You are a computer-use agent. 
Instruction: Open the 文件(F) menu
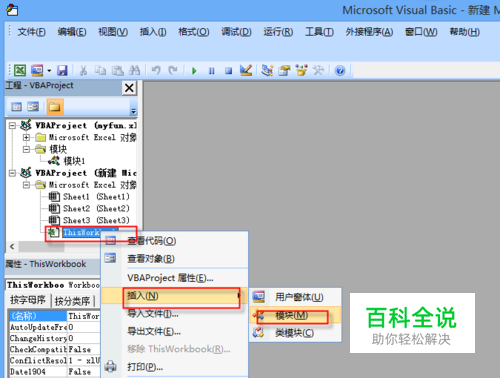(x=31, y=32)
